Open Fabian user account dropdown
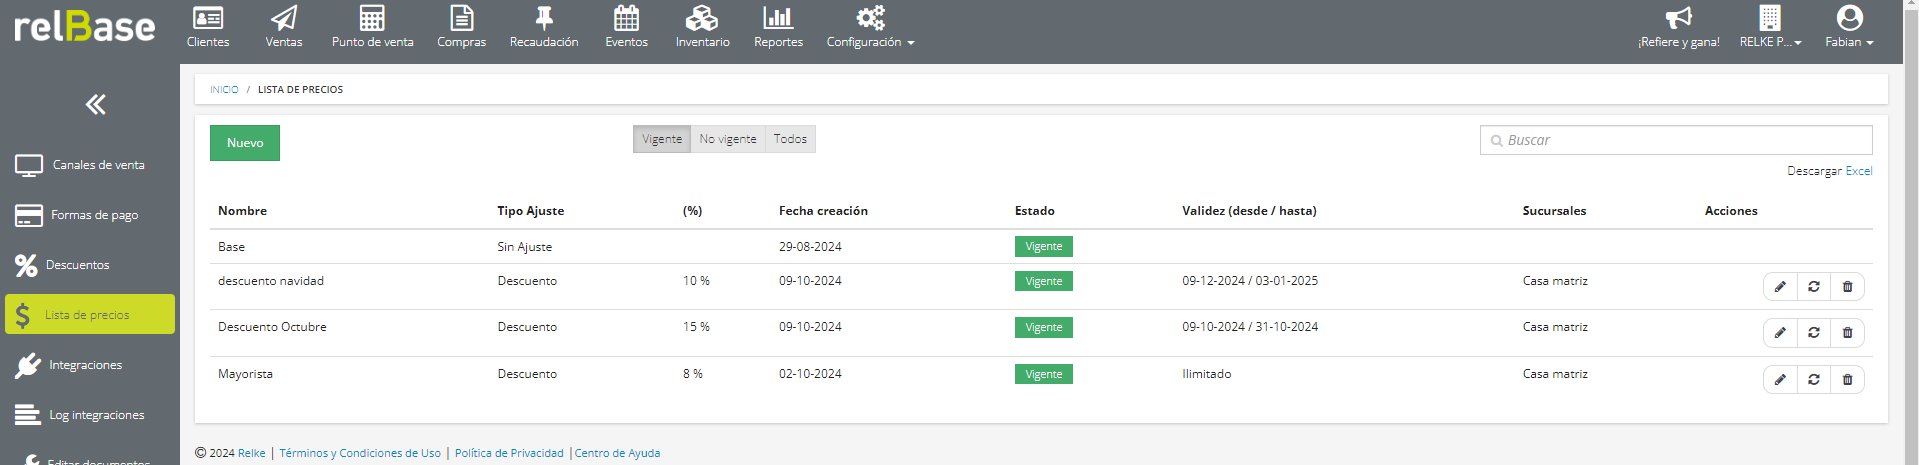 click(x=1849, y=28)
